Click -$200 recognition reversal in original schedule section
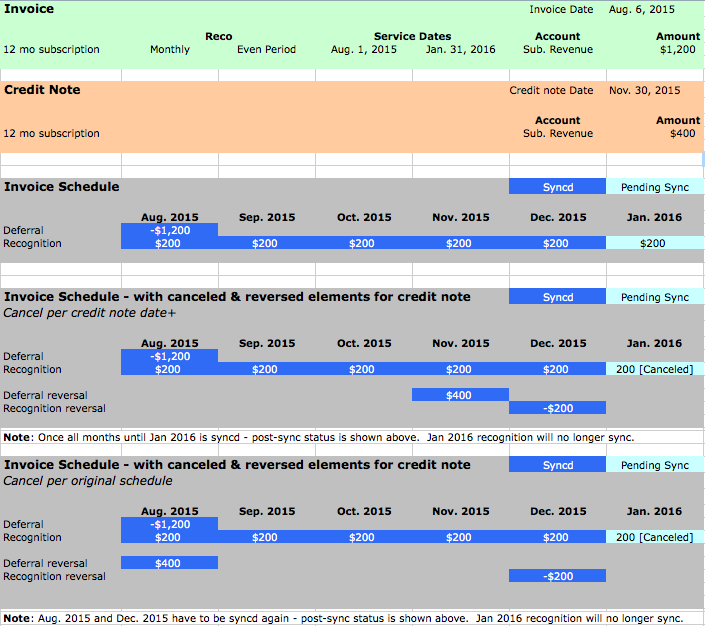Screen dimensions: 705x626 (558, 576)
